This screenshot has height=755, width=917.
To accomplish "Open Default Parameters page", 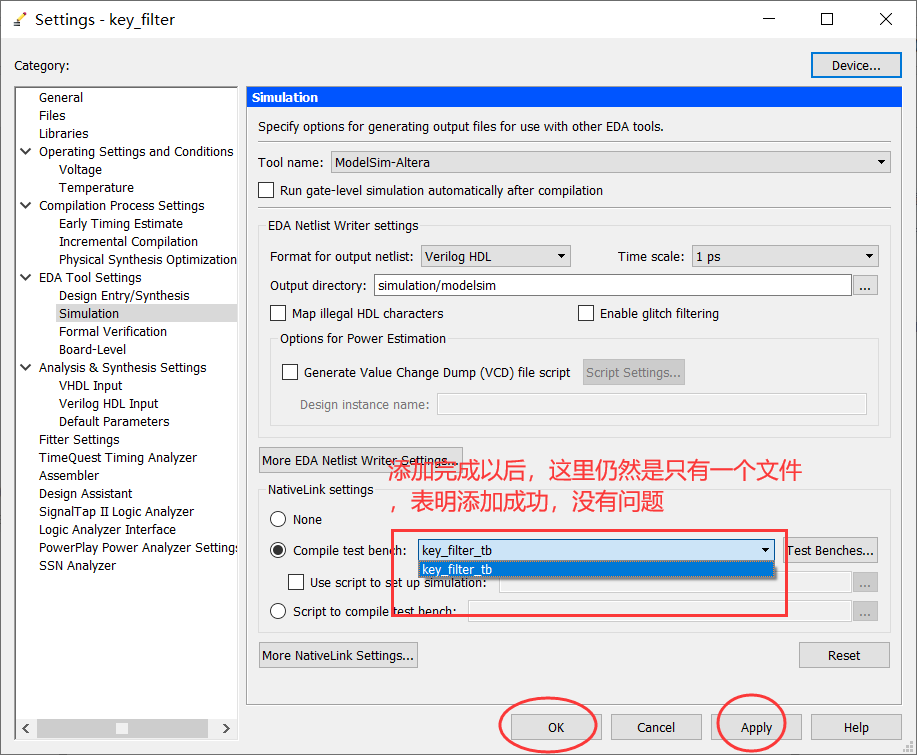I will click(x=114, y=422).
